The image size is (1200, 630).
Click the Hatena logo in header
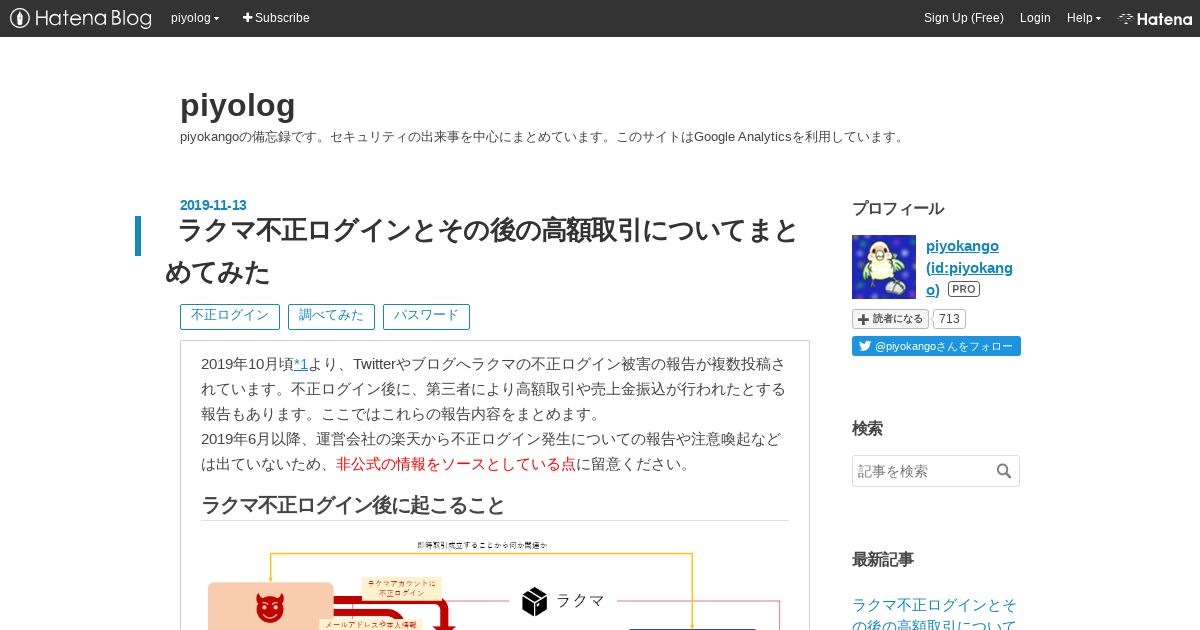pyautogui.click(x=1155, y=18)
